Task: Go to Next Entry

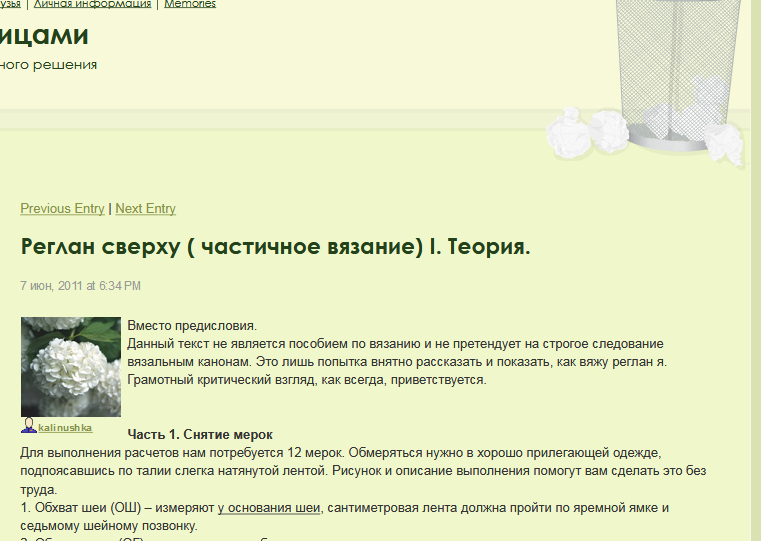Action: [x=145, y=209]
